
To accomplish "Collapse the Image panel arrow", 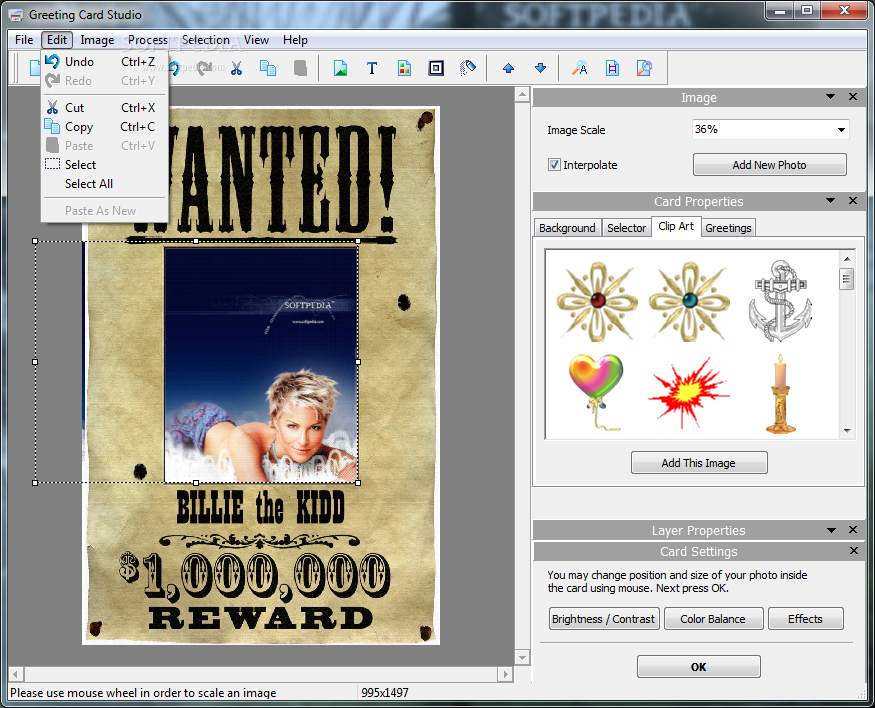I will (x=830, y=97).
